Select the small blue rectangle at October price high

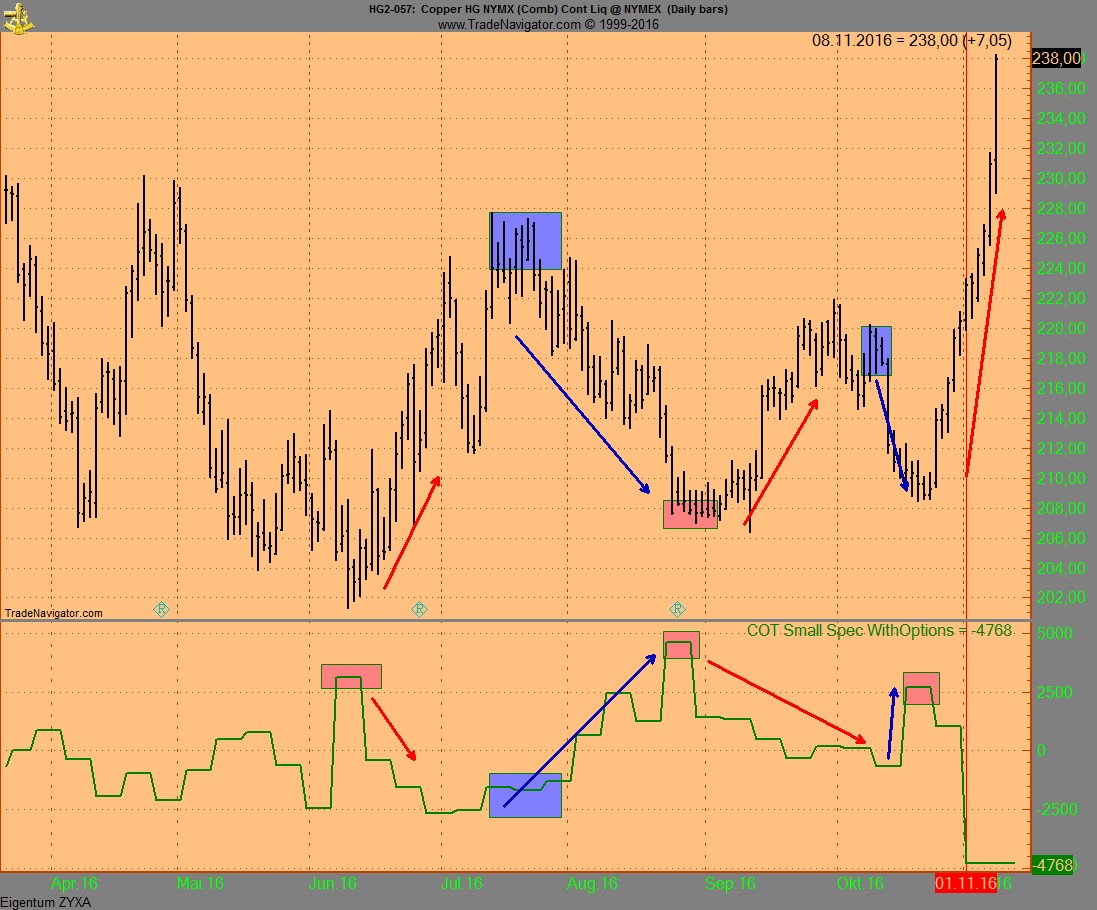(876, 351)
